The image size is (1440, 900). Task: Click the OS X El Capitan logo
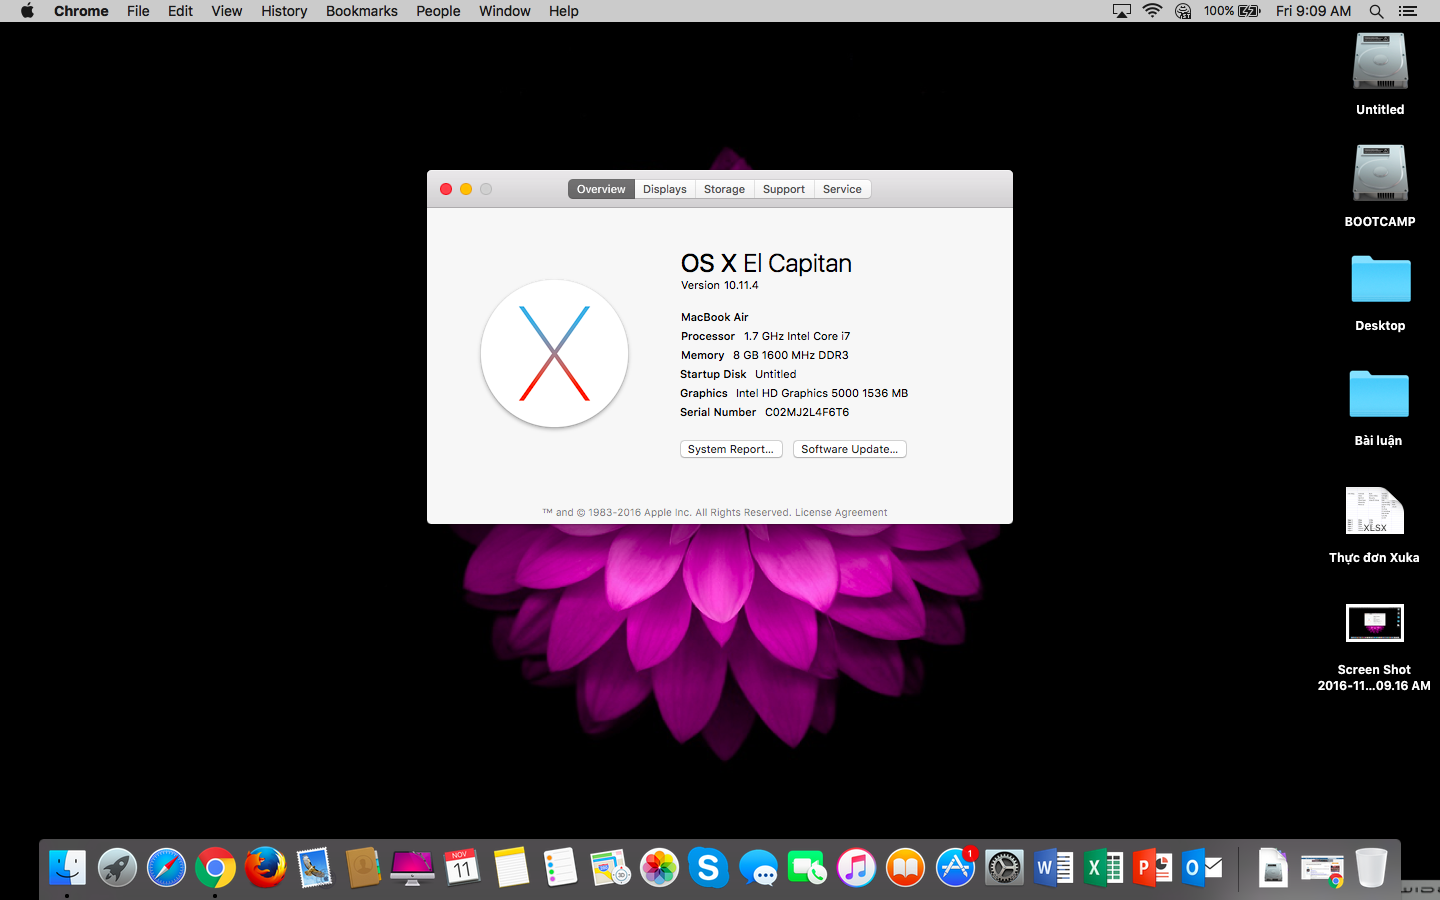click(x=554, y=354)
